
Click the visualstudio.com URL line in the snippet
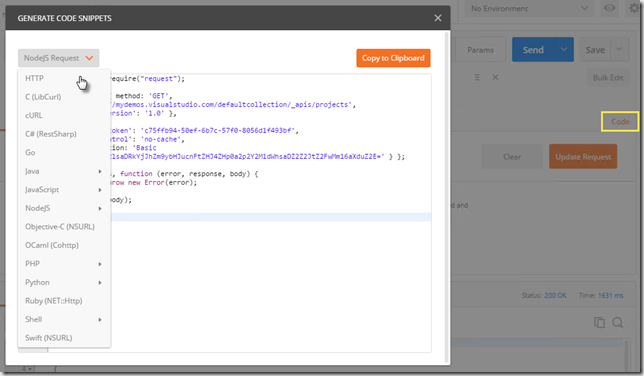(x=232, y=104)
